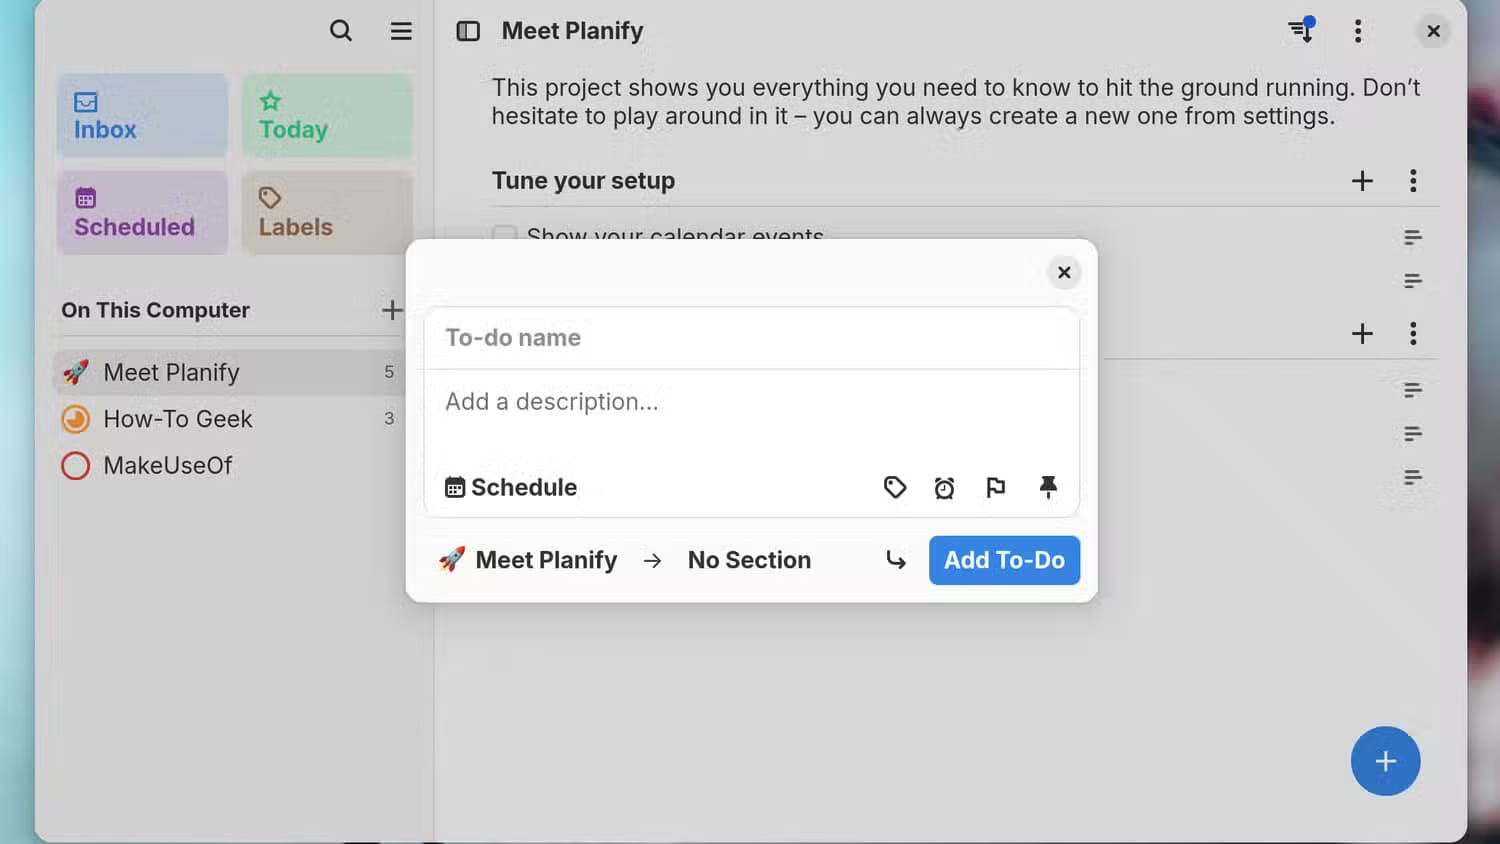The image size is (1500, 844).
Task: Open the Schedule date picker
Action: click(511, 487)
